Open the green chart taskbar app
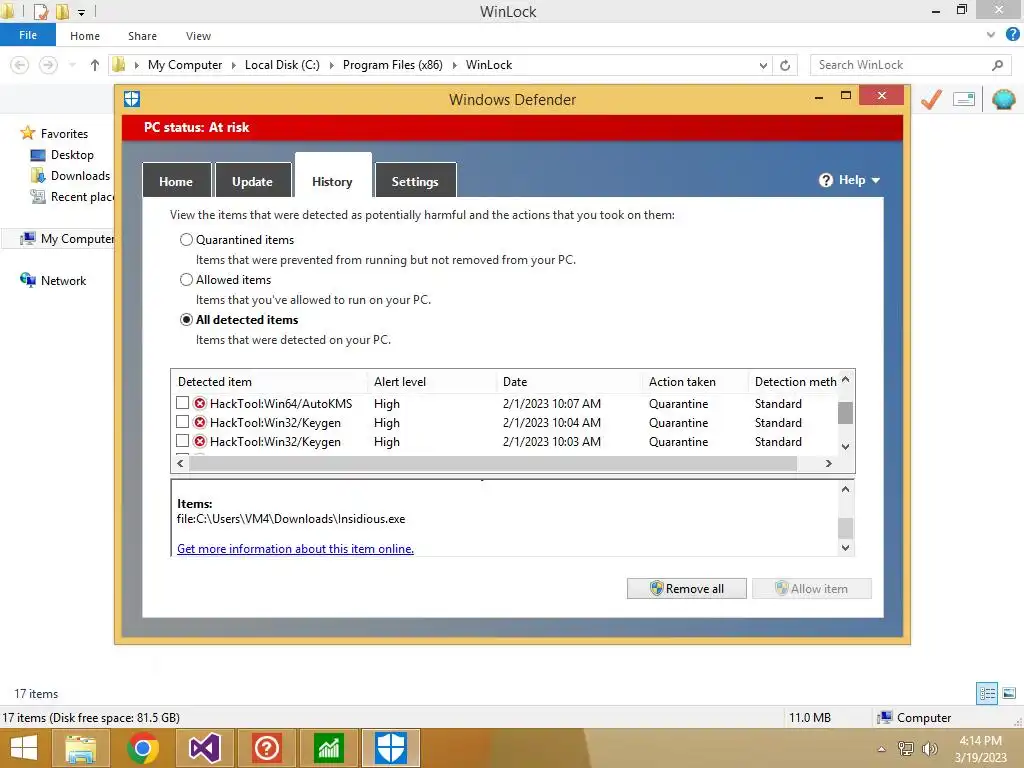This screenshot has height=768, width=1024. pyautogui.click(x=328, y=748)
